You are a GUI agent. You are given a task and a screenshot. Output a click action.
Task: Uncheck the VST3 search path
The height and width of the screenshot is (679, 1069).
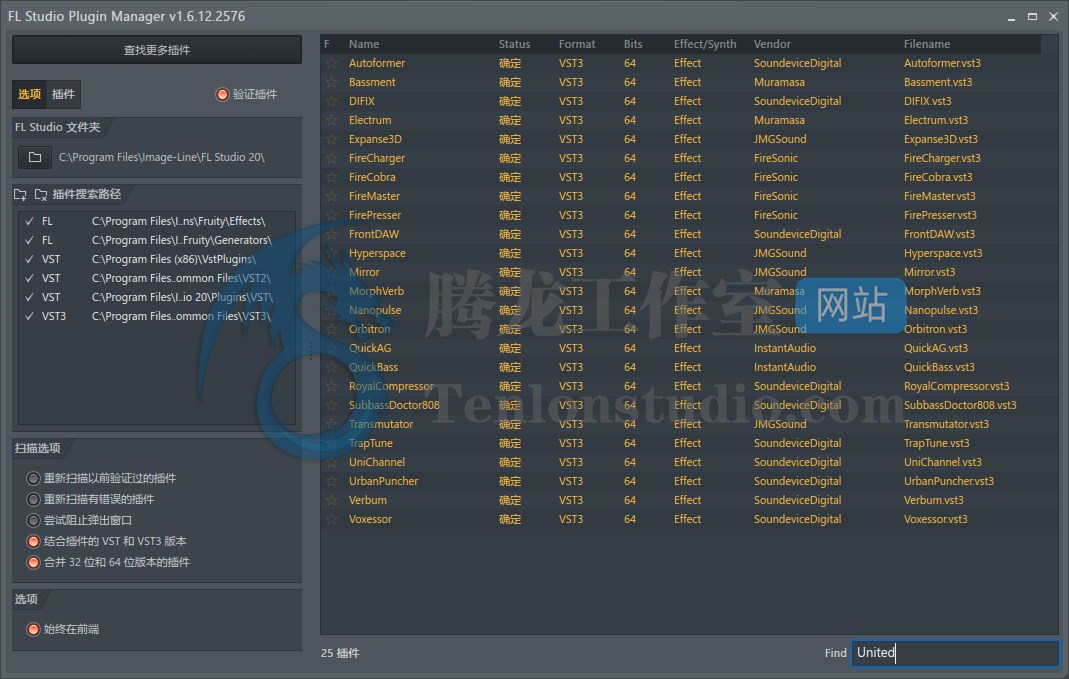pos(29,316)
